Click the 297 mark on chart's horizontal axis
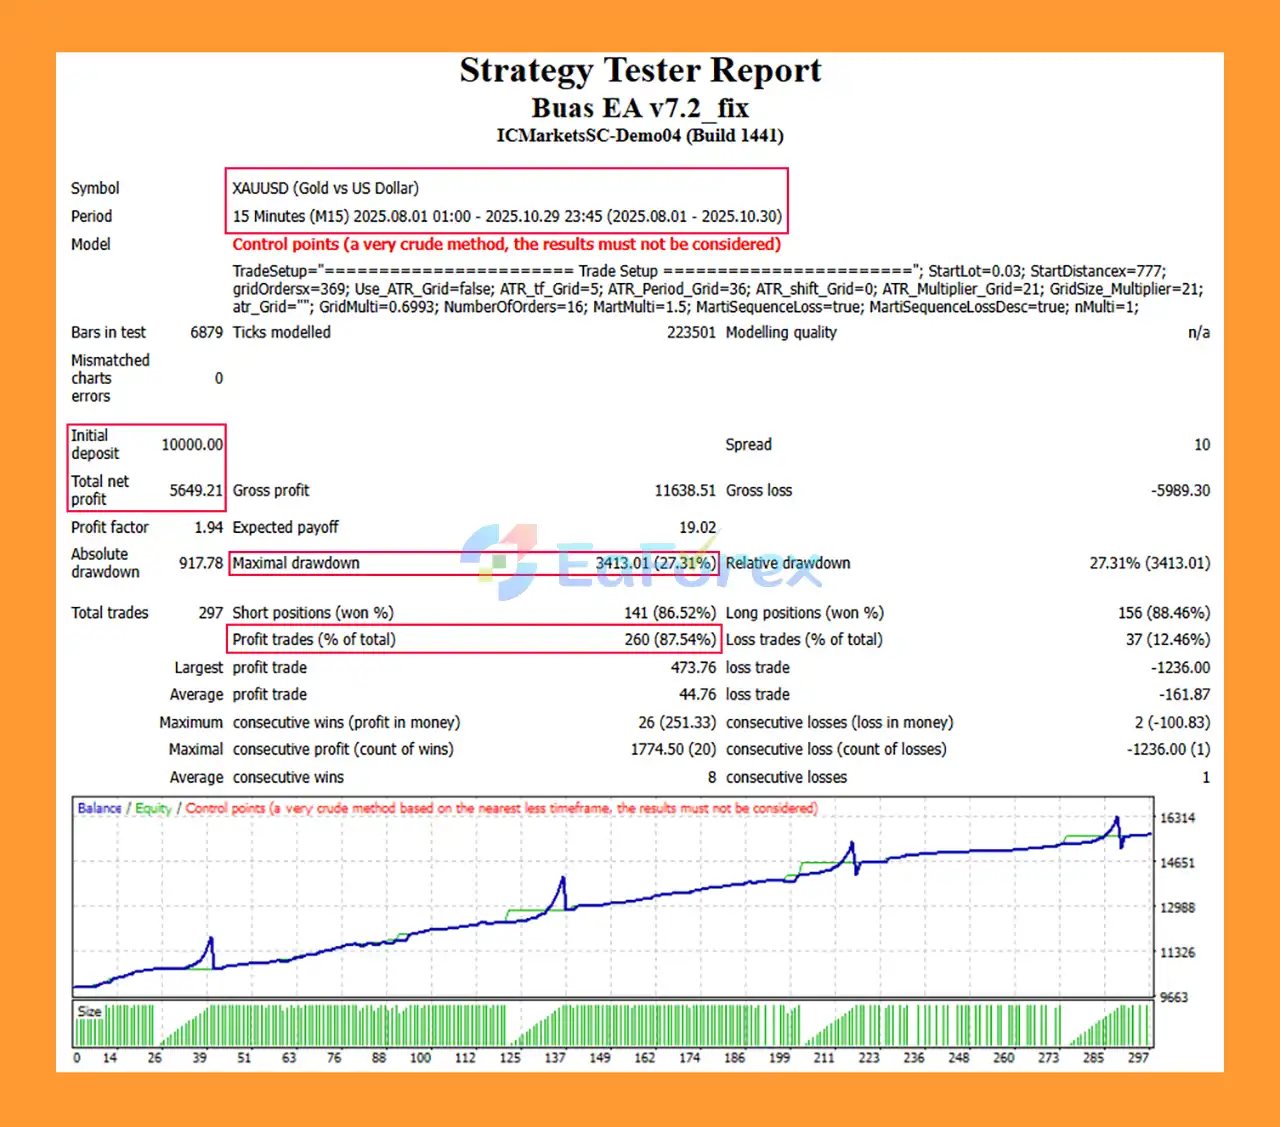Viewport: 1280px width, 1127px height. pyautogui.click(x=1138, y=1057)
